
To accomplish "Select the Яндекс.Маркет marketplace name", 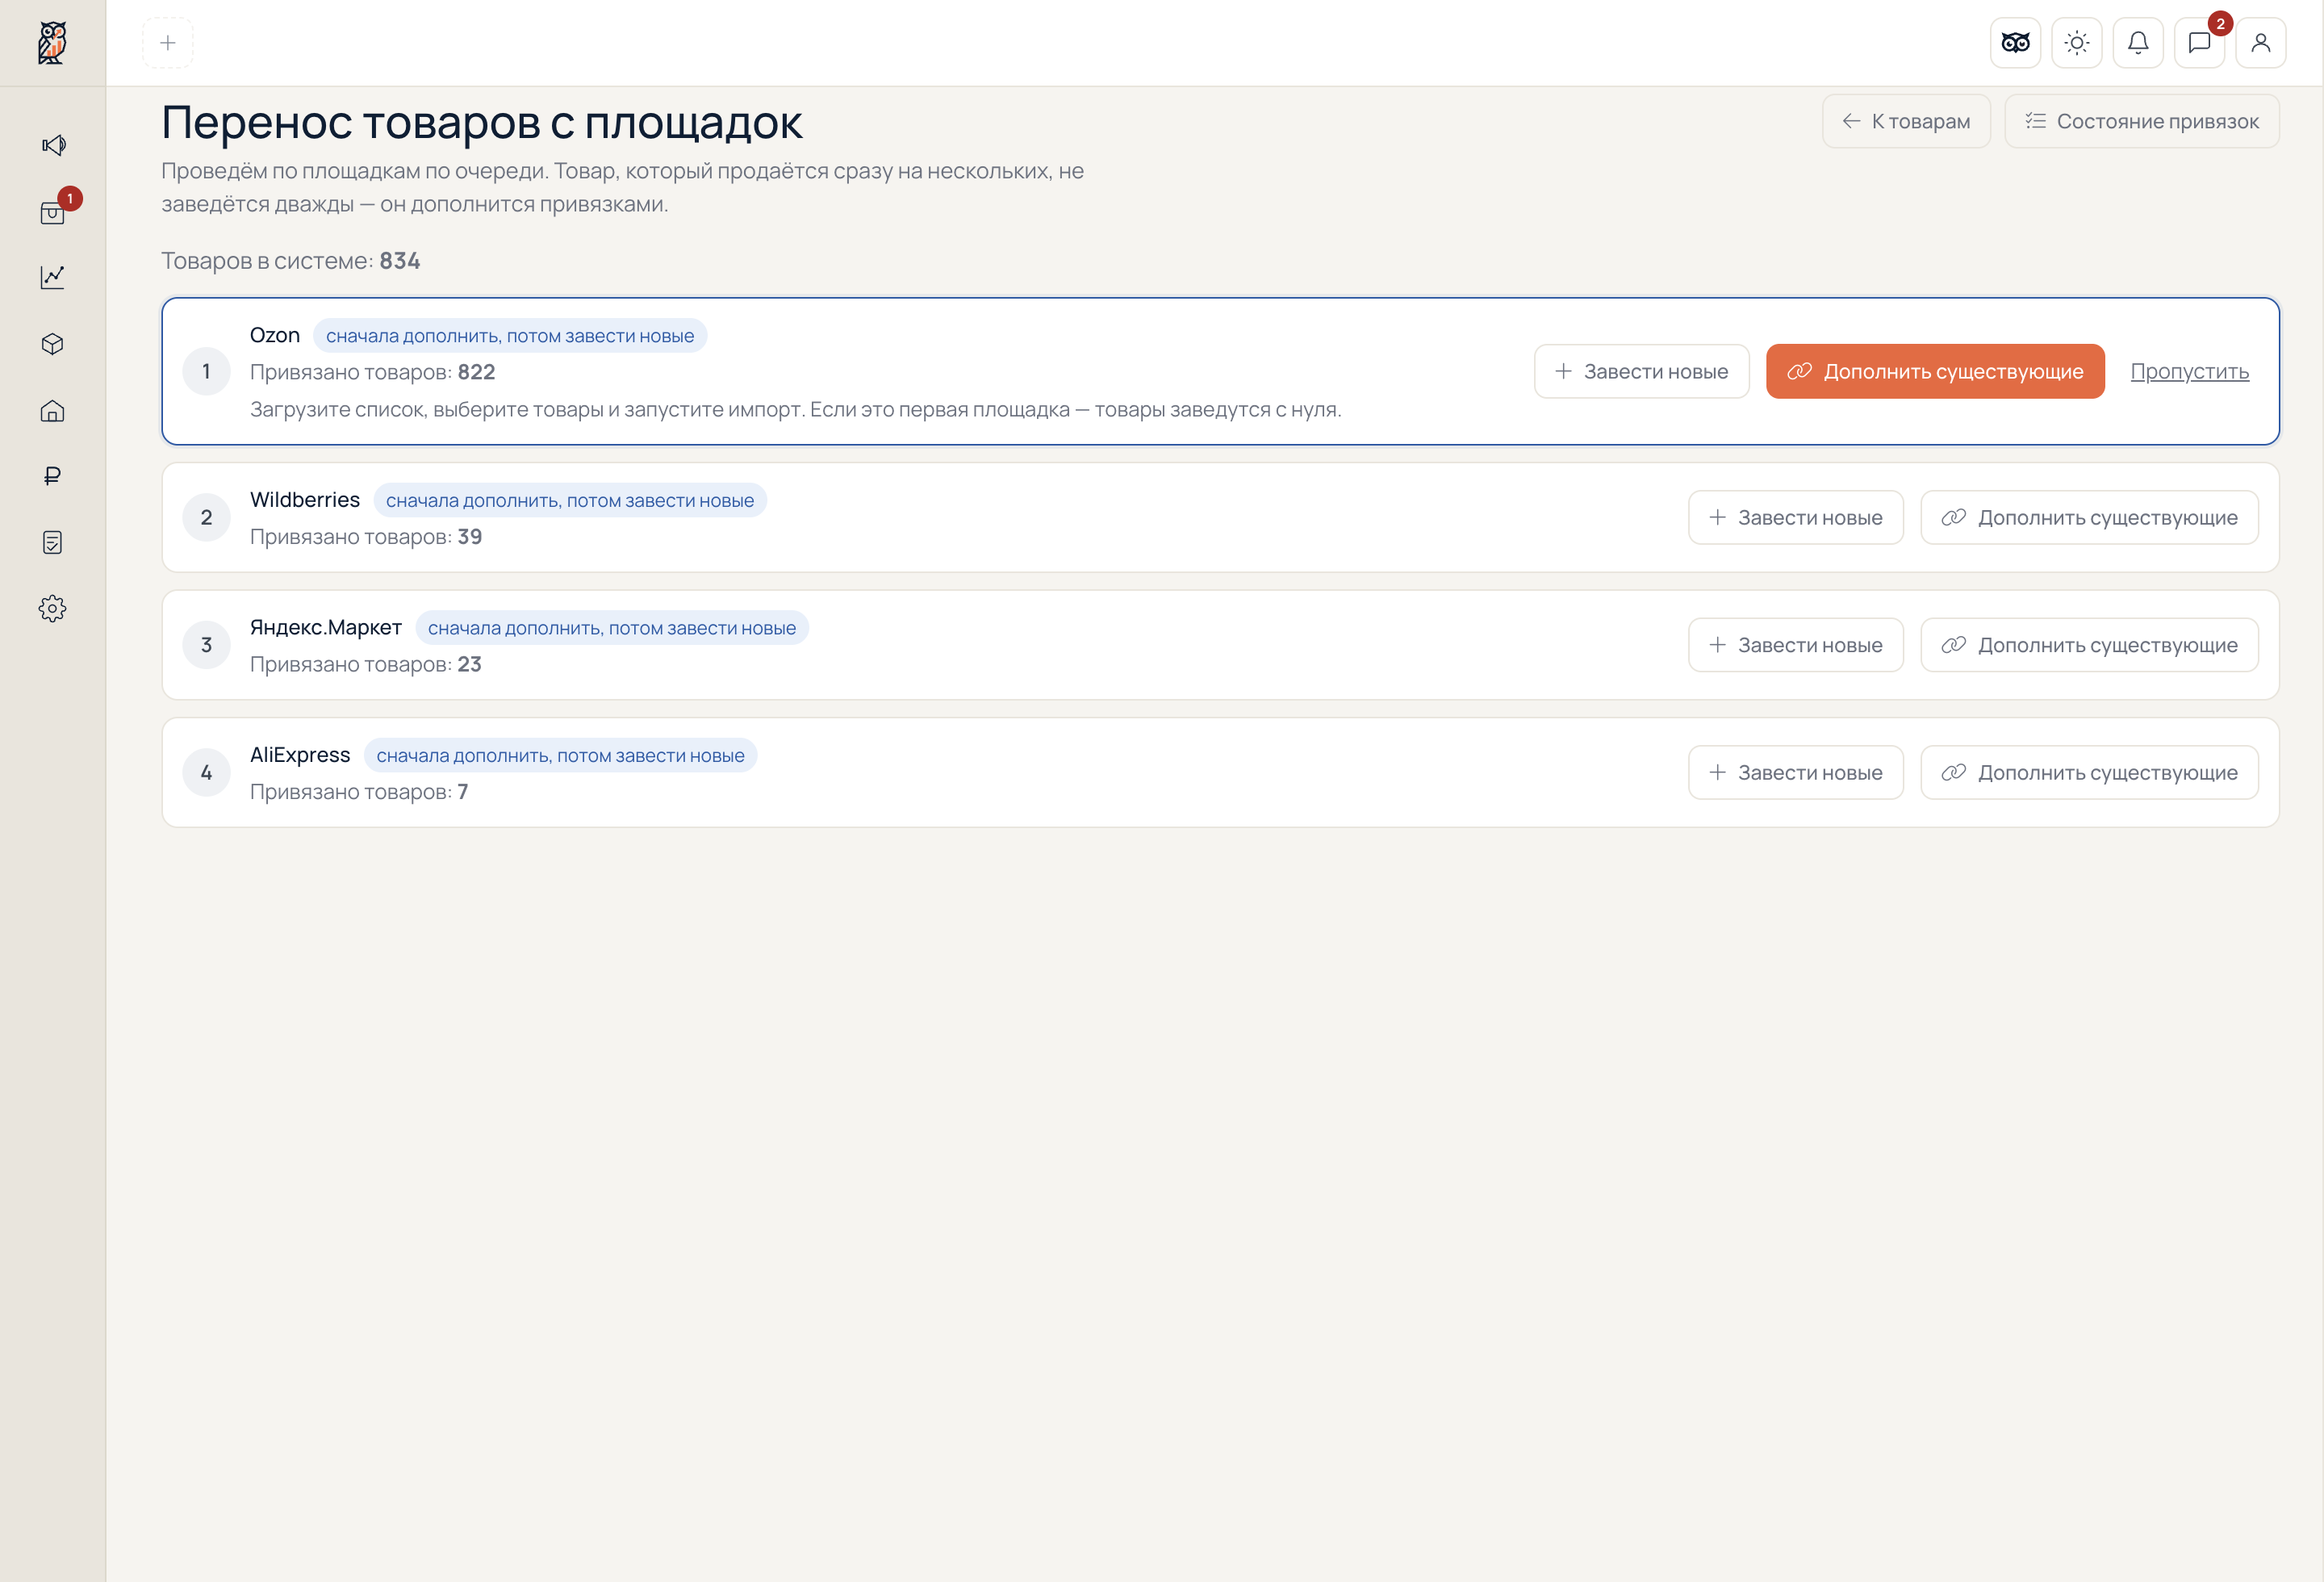I will point(326,627).
